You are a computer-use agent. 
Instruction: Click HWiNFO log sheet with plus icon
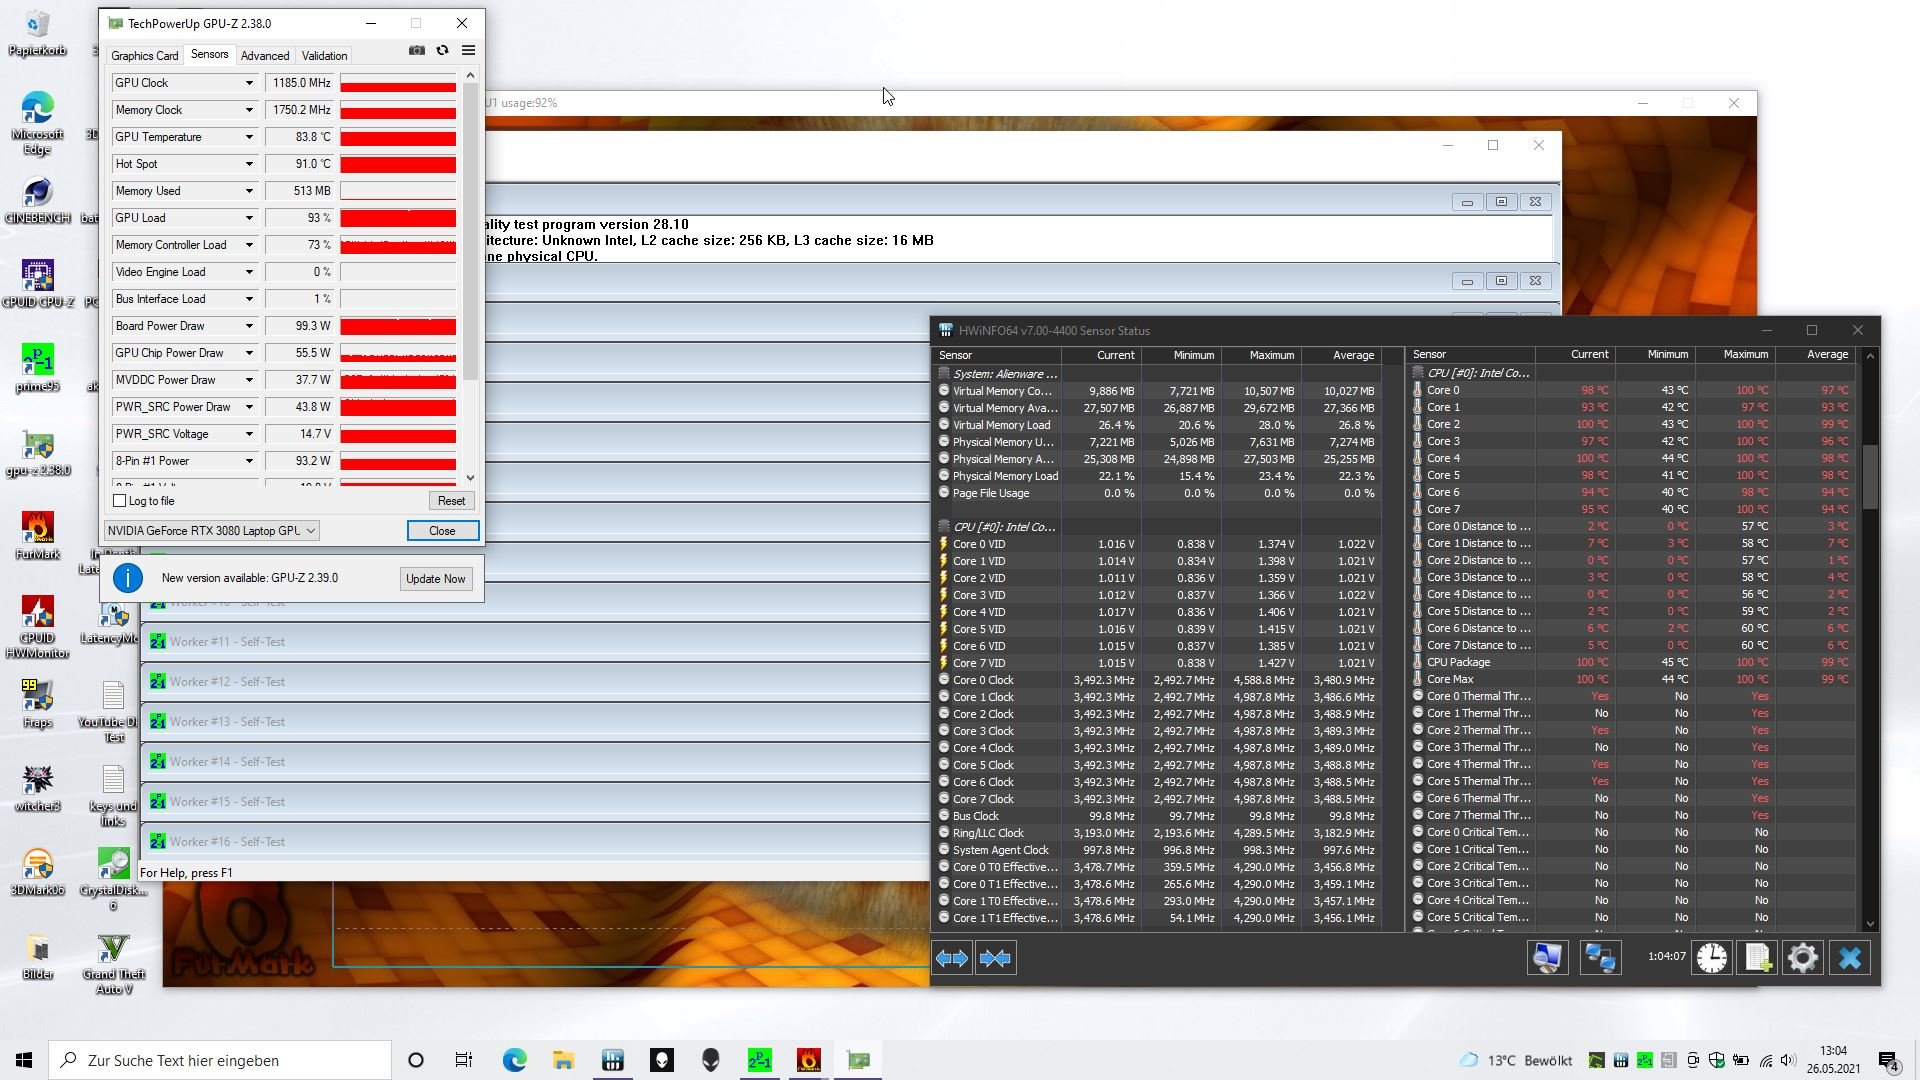pos(1758,958)
